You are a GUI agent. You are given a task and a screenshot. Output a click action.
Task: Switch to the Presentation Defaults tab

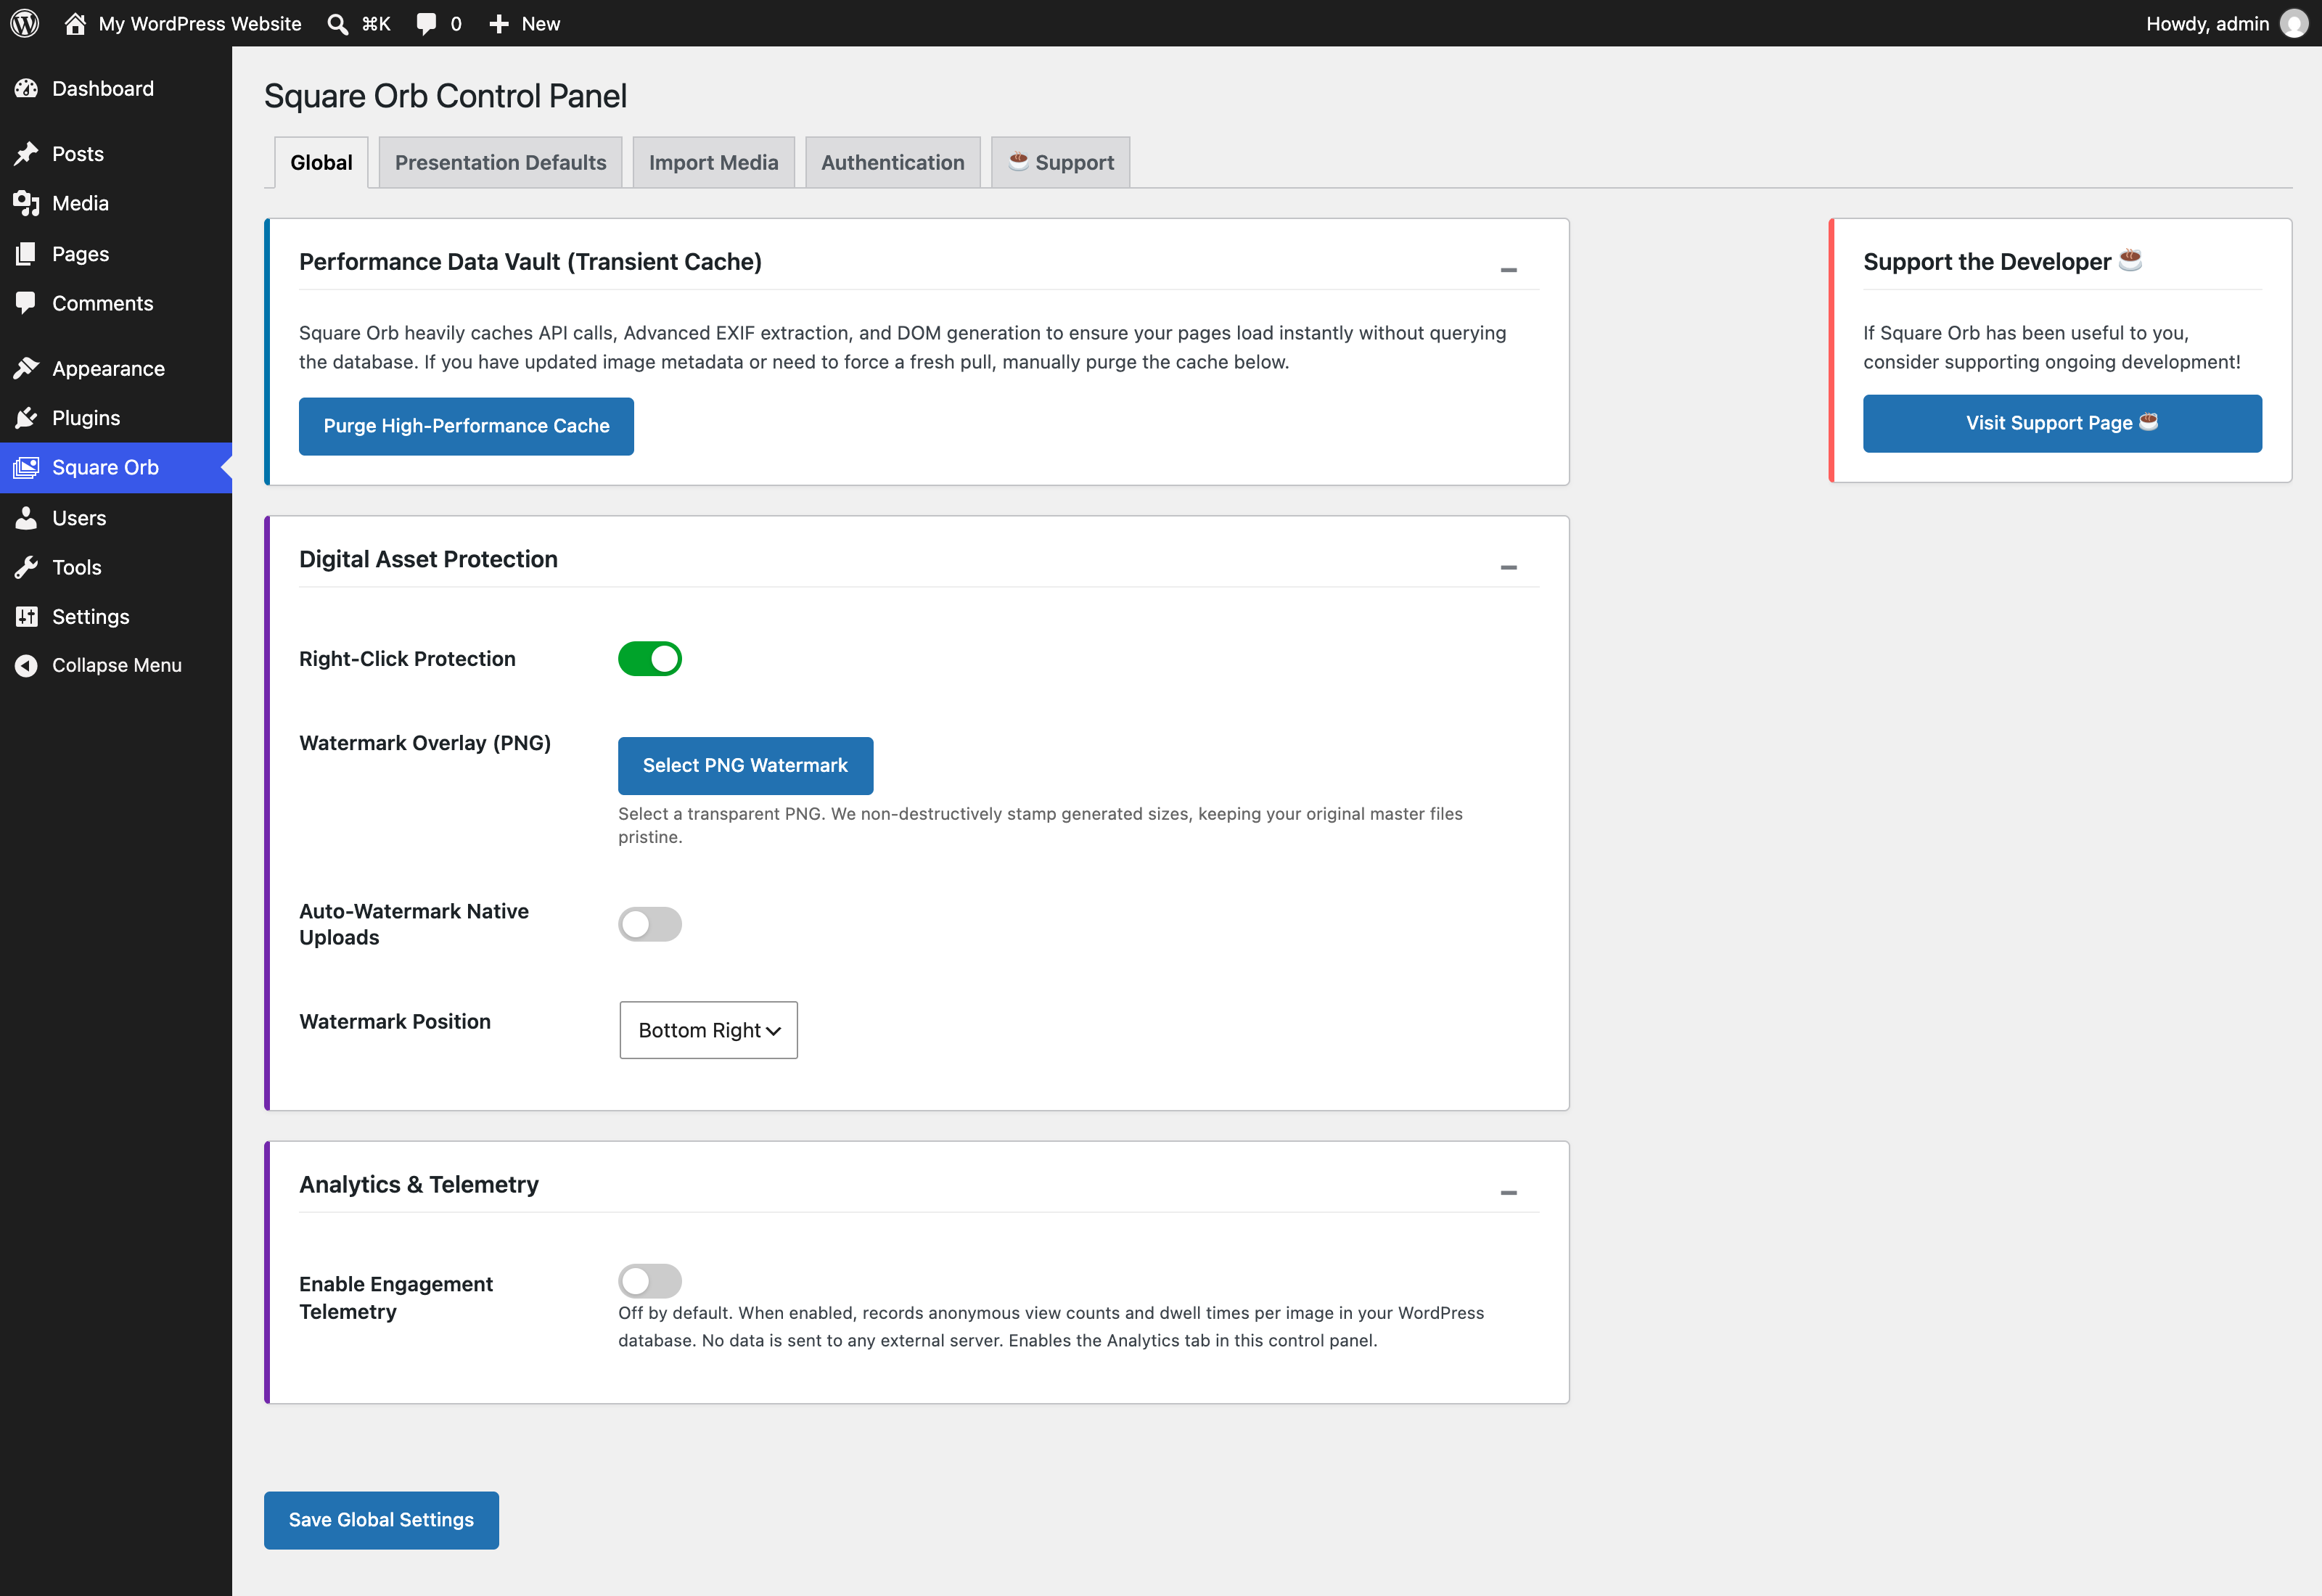click(x=500, y=162)
